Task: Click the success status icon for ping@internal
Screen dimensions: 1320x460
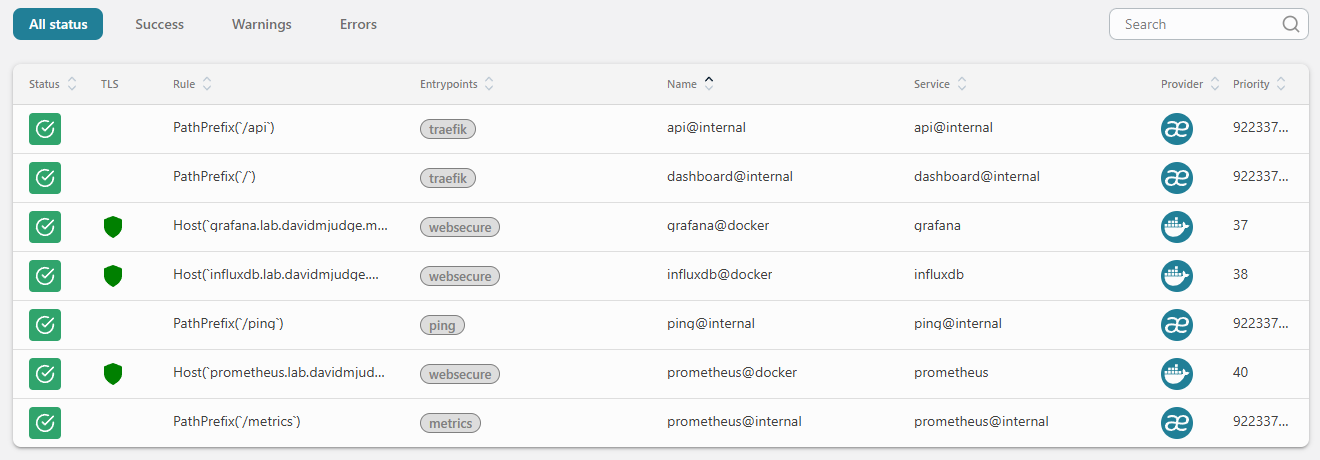Action: point(45,325)
